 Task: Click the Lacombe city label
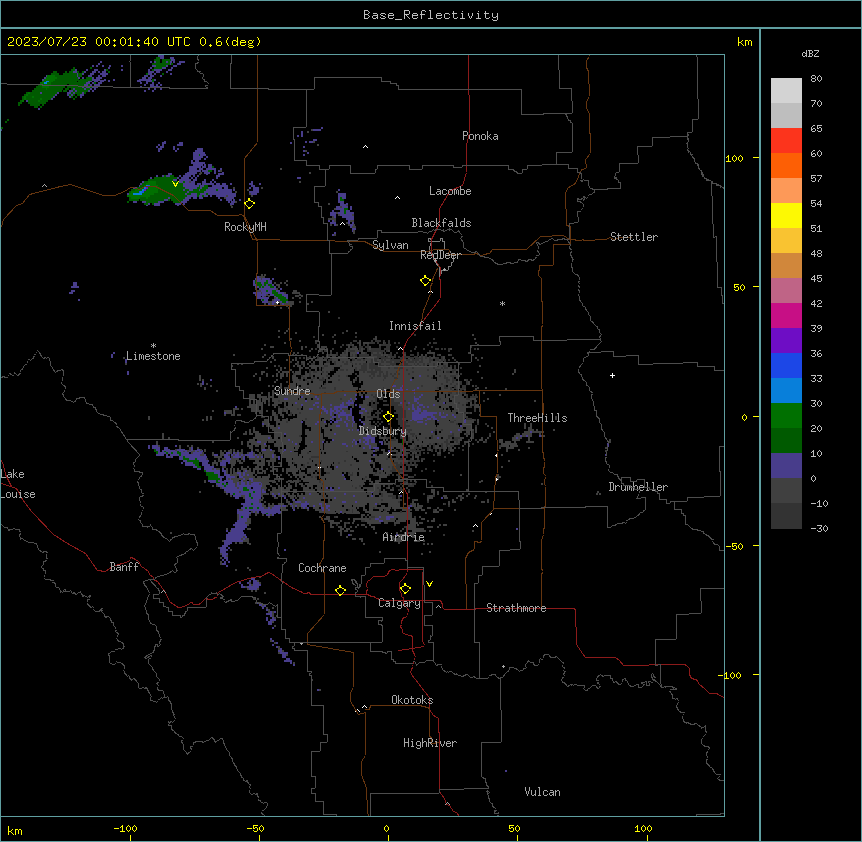[x=450, y=191]
